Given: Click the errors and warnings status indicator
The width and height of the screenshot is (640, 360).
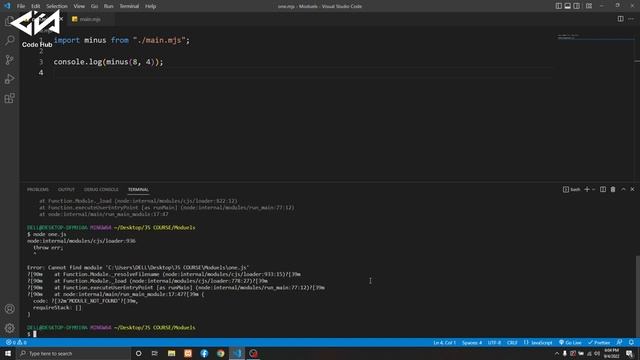Looking at the screenshot, I should pyautogui.click(x=16, y=342).
